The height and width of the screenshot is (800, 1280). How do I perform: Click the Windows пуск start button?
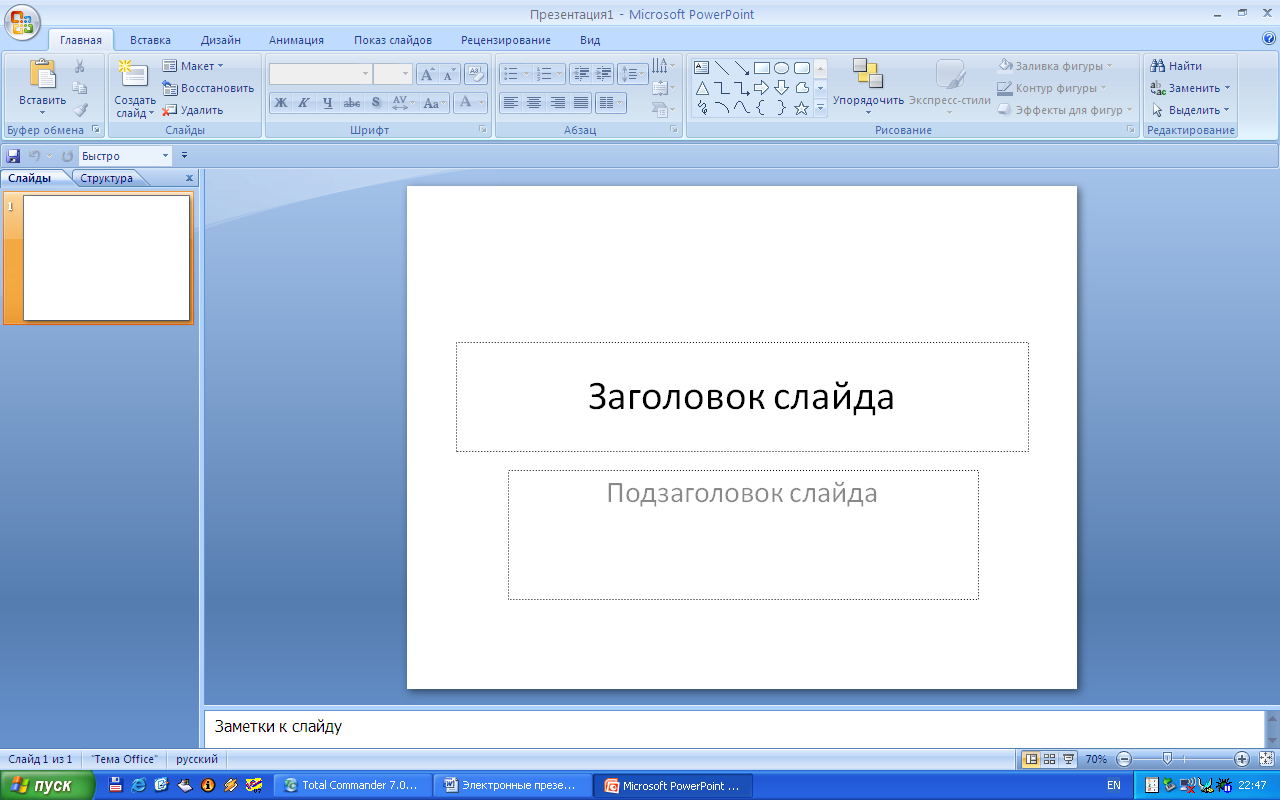pyautogui.click(x=47, y=785)
